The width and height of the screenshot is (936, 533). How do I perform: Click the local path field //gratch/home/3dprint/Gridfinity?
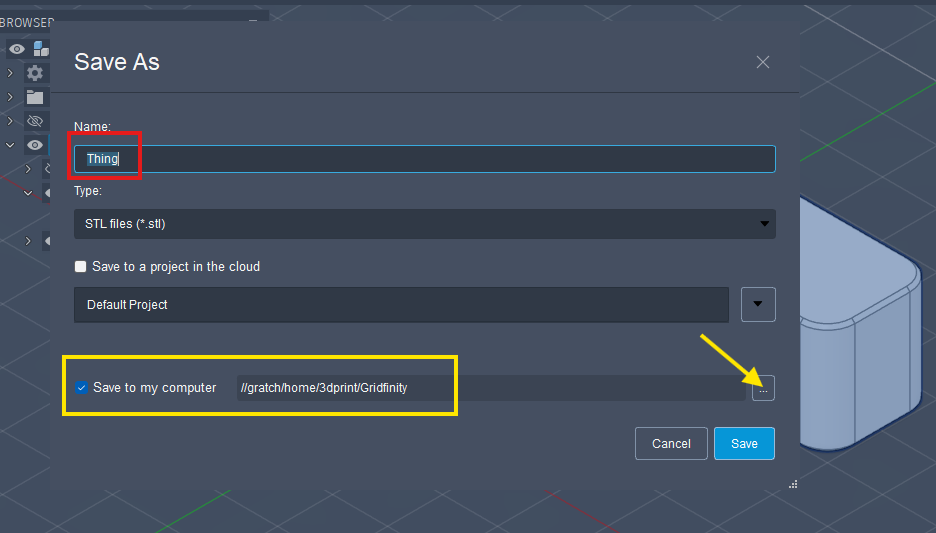(x=488, y=388)
